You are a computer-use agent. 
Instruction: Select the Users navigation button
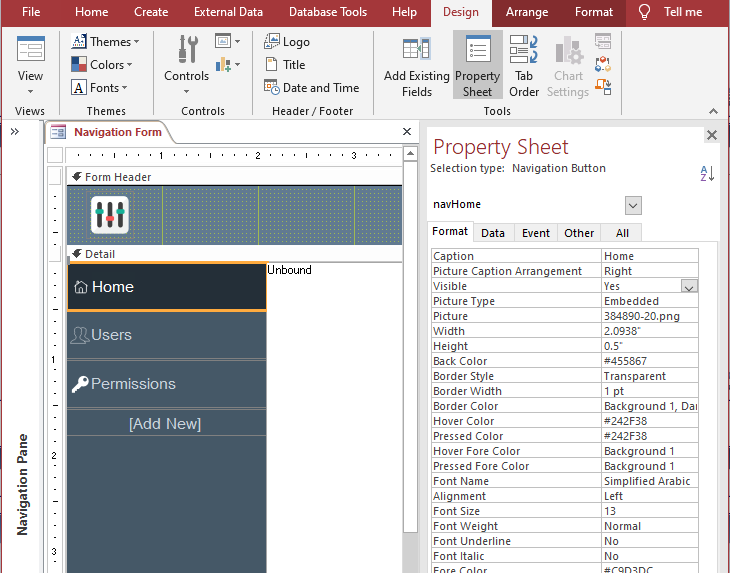(x=166, y=335)
